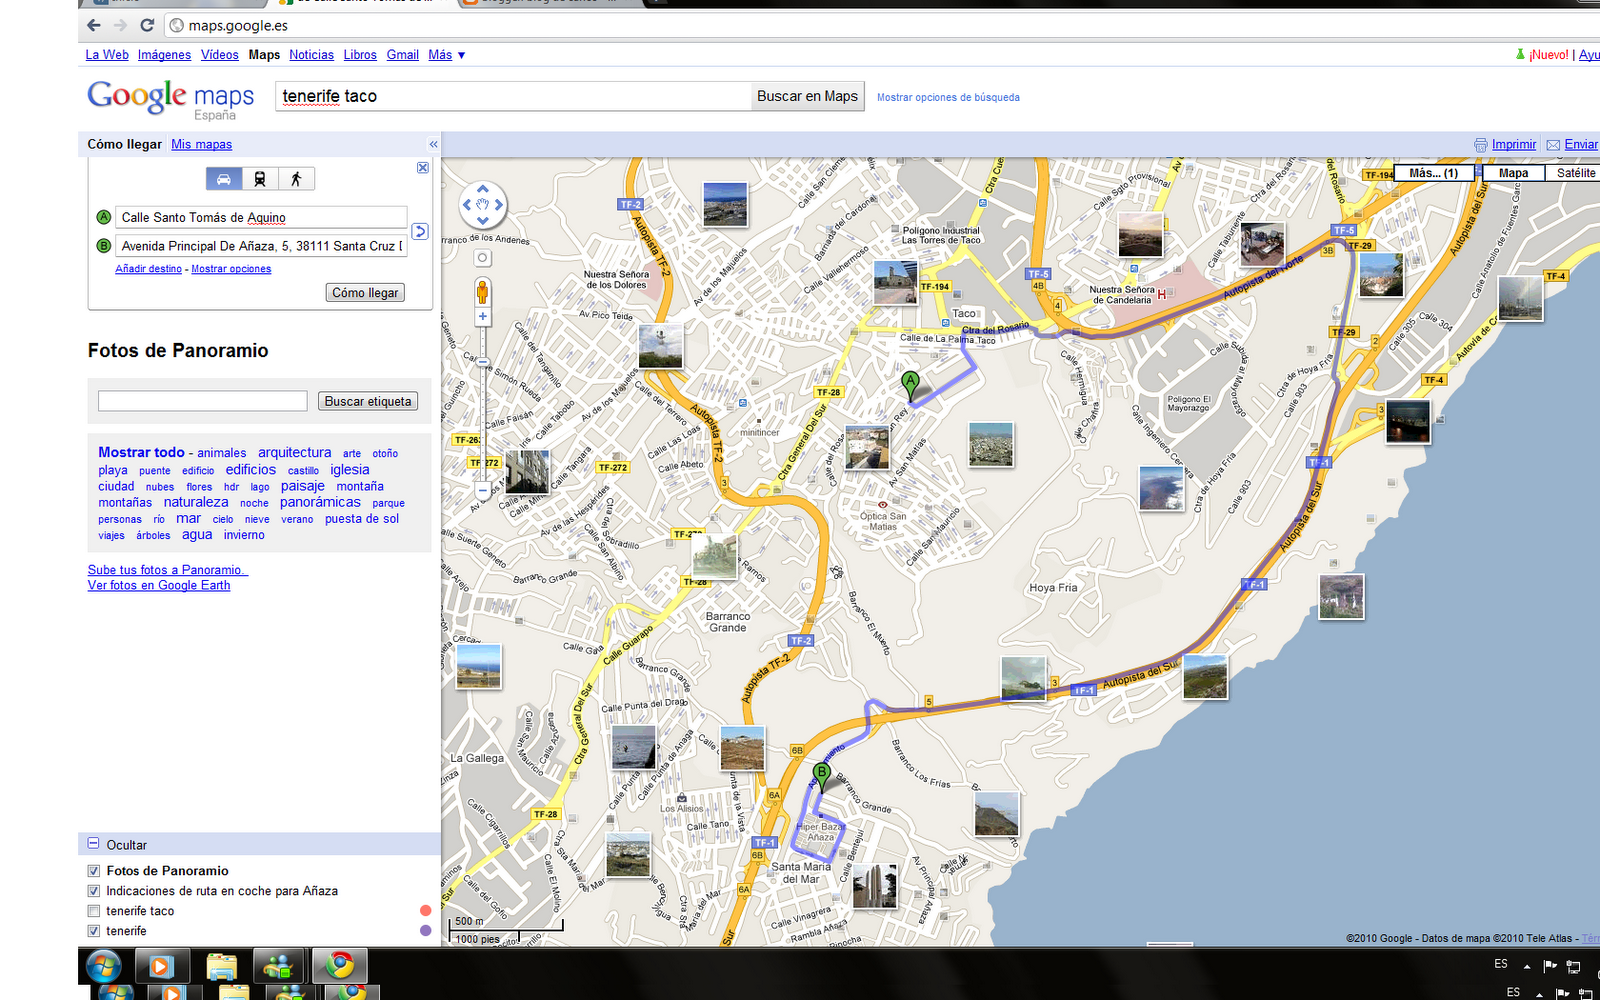
Task: Click the purple 'tenerife' color dot
Action: [x=426, y=930]
